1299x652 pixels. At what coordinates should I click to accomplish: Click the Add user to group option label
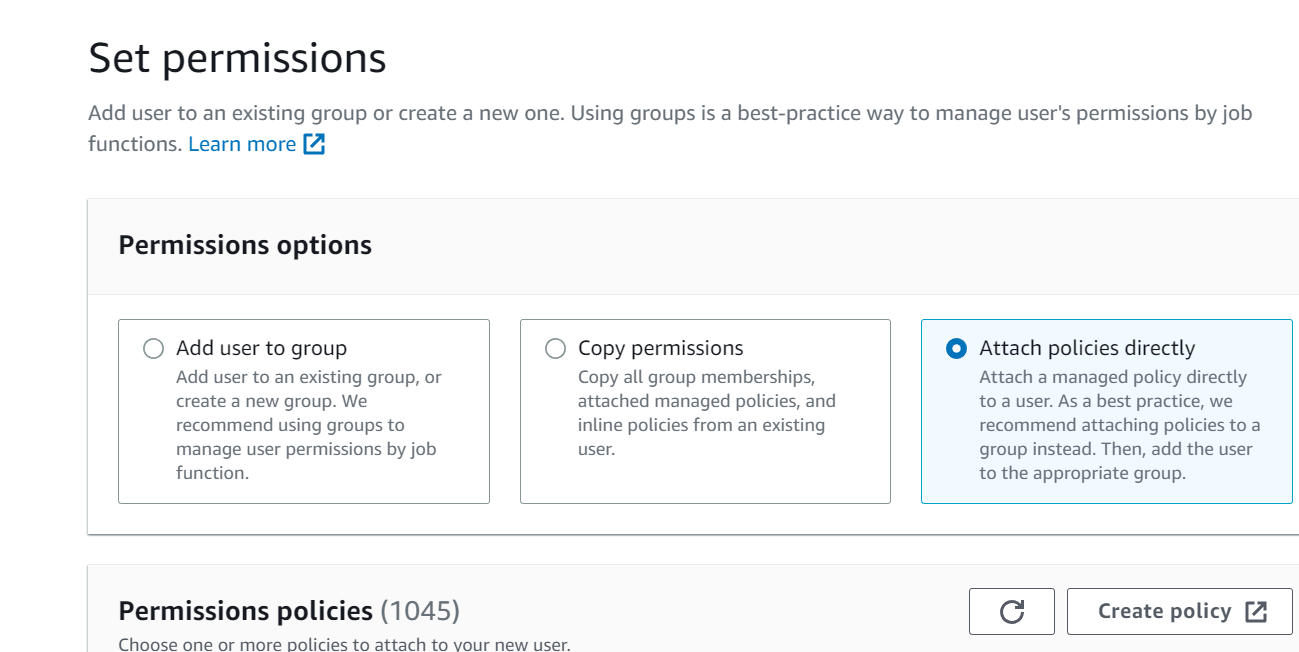point(262,348)
